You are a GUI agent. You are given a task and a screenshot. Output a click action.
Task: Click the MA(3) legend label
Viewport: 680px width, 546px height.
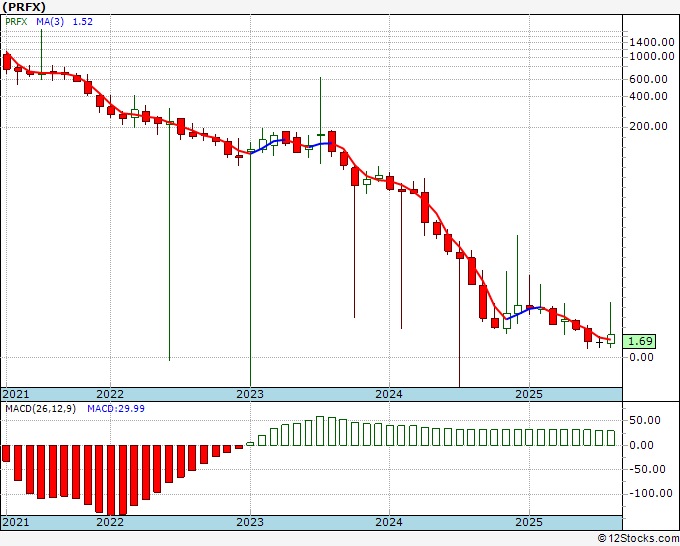point(50,22)
